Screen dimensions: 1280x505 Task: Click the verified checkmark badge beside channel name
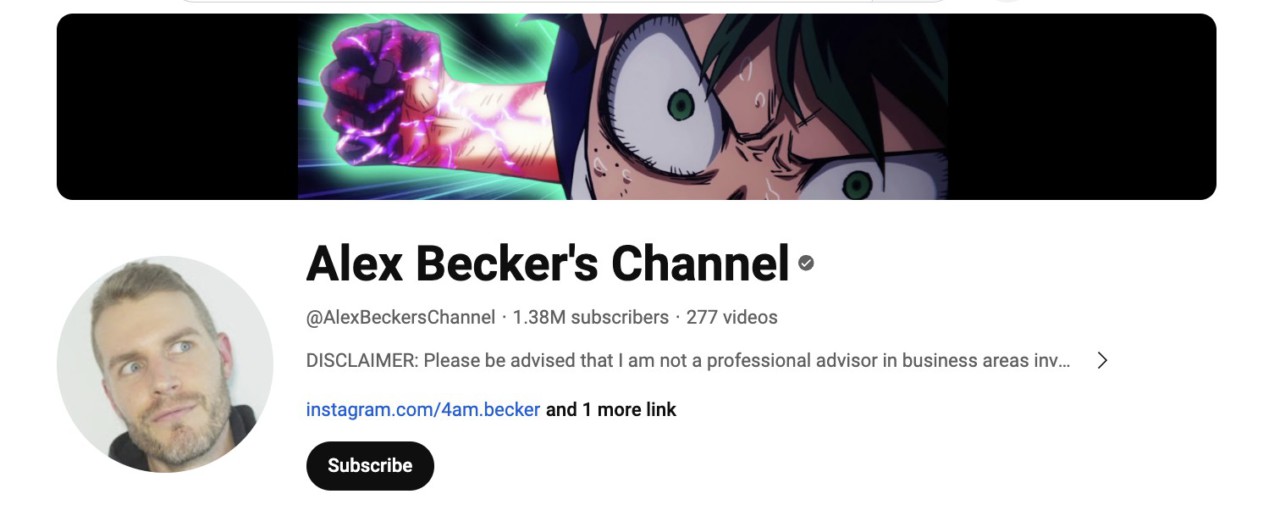click(806, 263)
